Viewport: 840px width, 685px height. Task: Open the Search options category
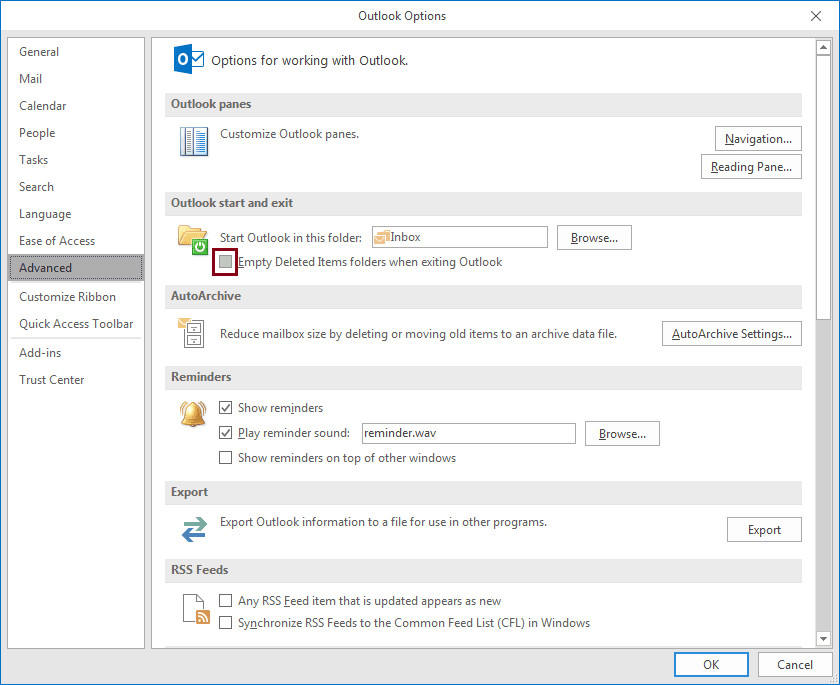point(76,186)
